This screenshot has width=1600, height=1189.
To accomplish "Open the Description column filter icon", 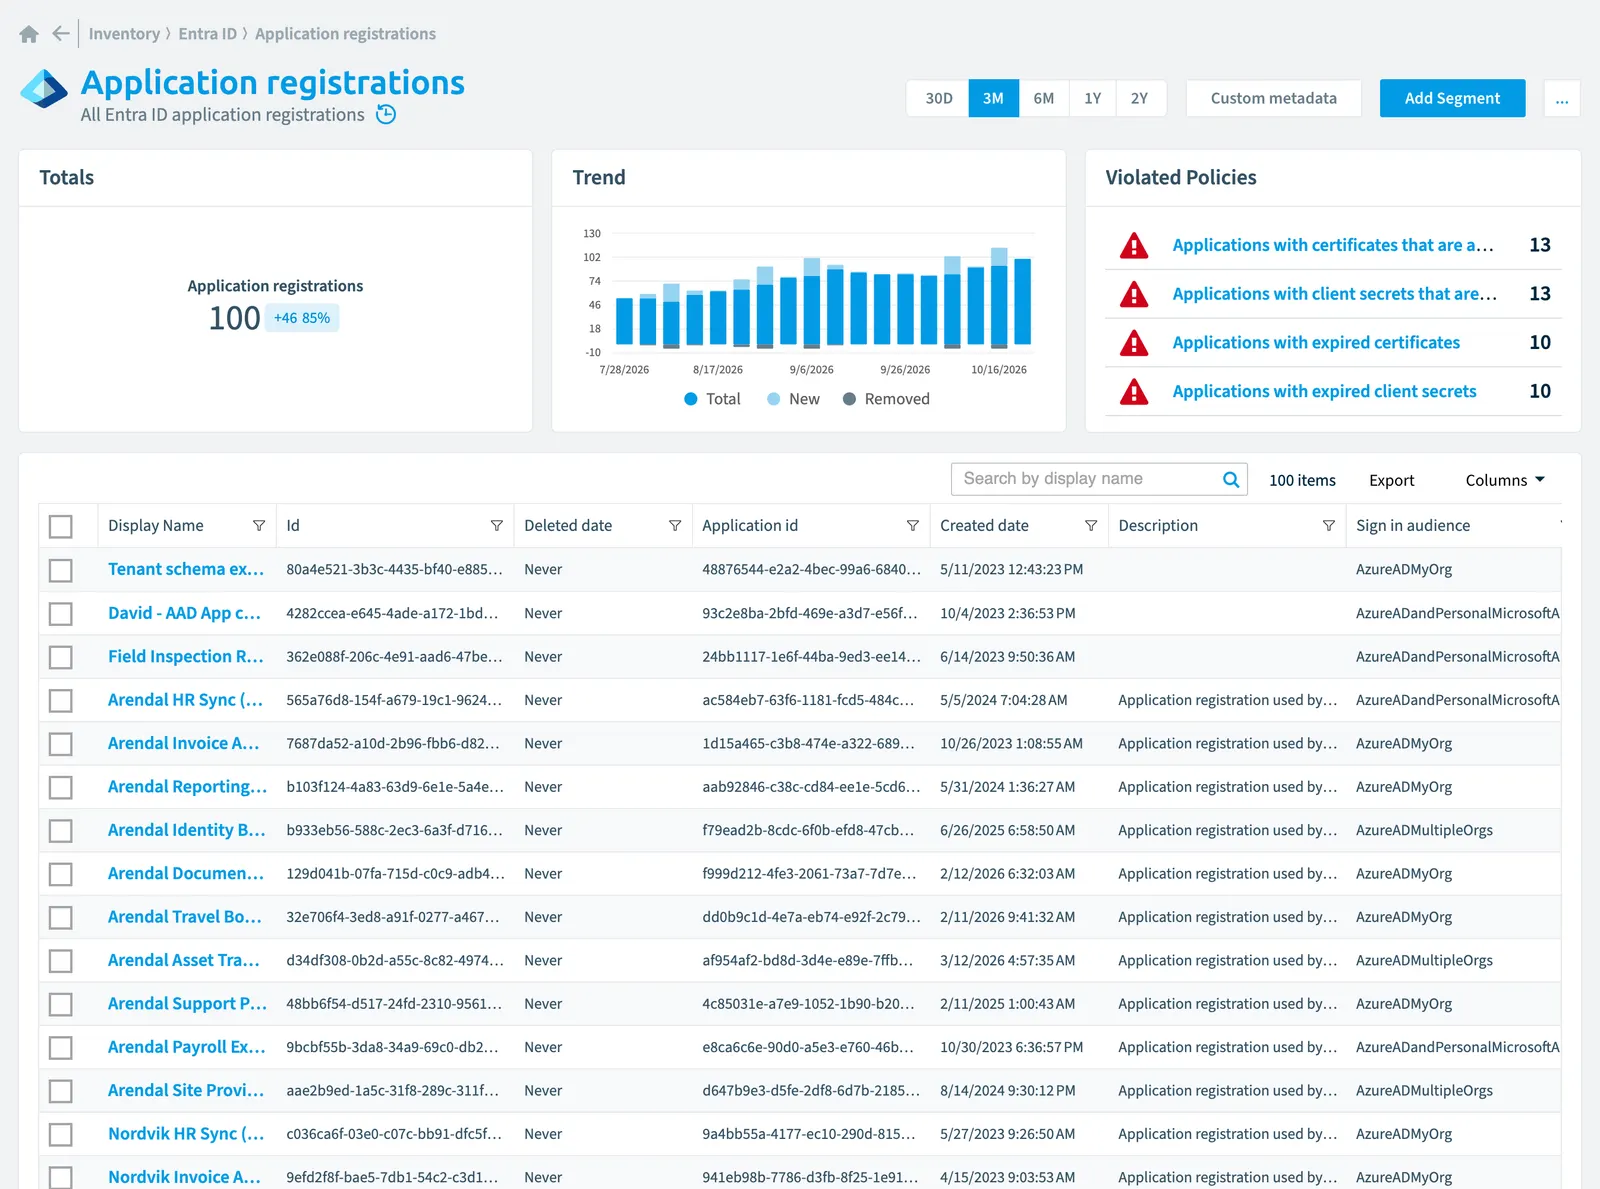I will pyautogui.click(x=1329, y=526).
